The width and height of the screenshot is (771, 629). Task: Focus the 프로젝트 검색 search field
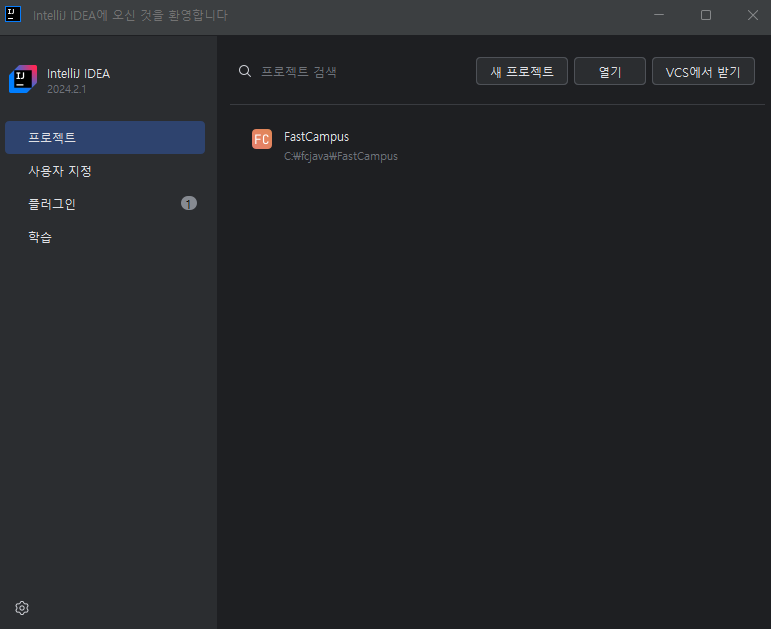tap(354, 71)
